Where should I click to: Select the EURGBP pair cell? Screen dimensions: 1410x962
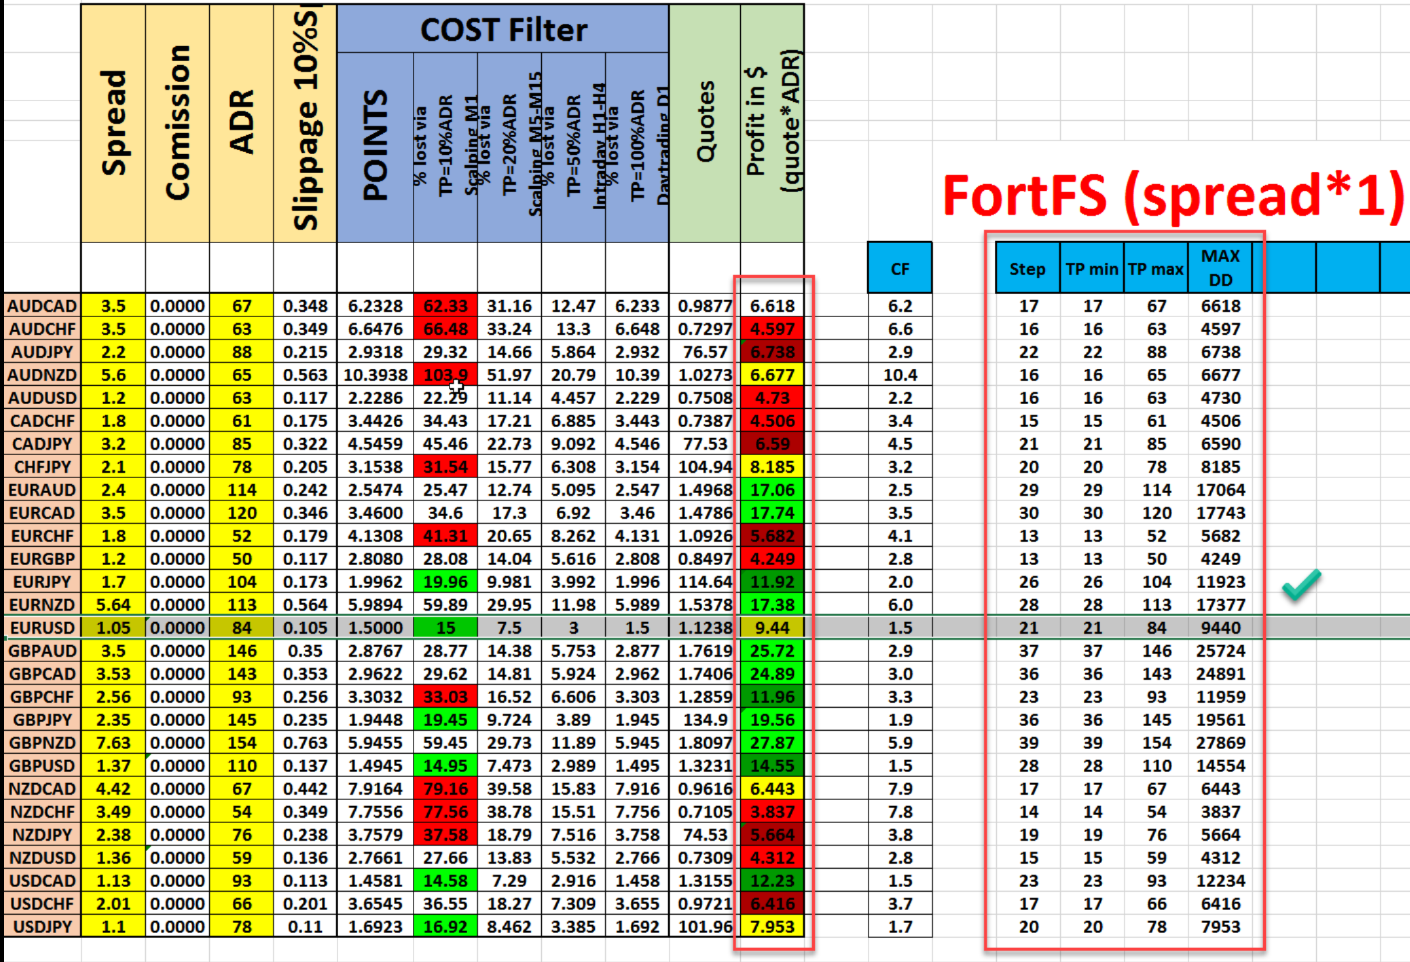point(42,559)
